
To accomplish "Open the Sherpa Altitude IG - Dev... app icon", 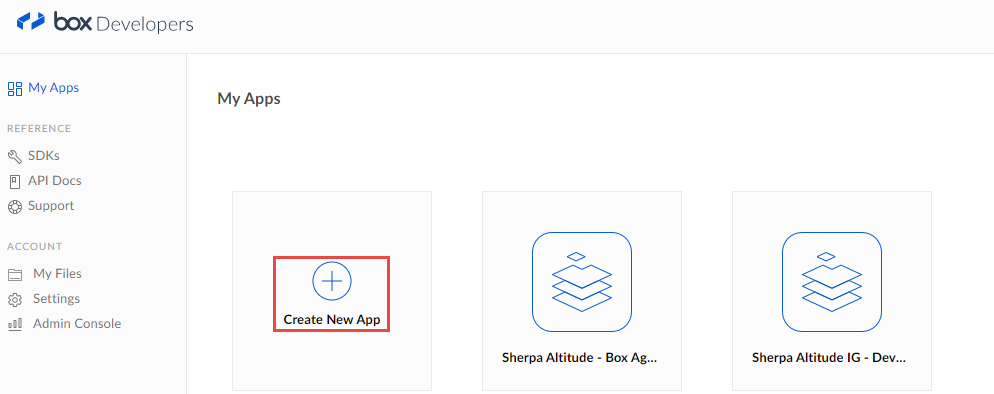I will 832,282.
